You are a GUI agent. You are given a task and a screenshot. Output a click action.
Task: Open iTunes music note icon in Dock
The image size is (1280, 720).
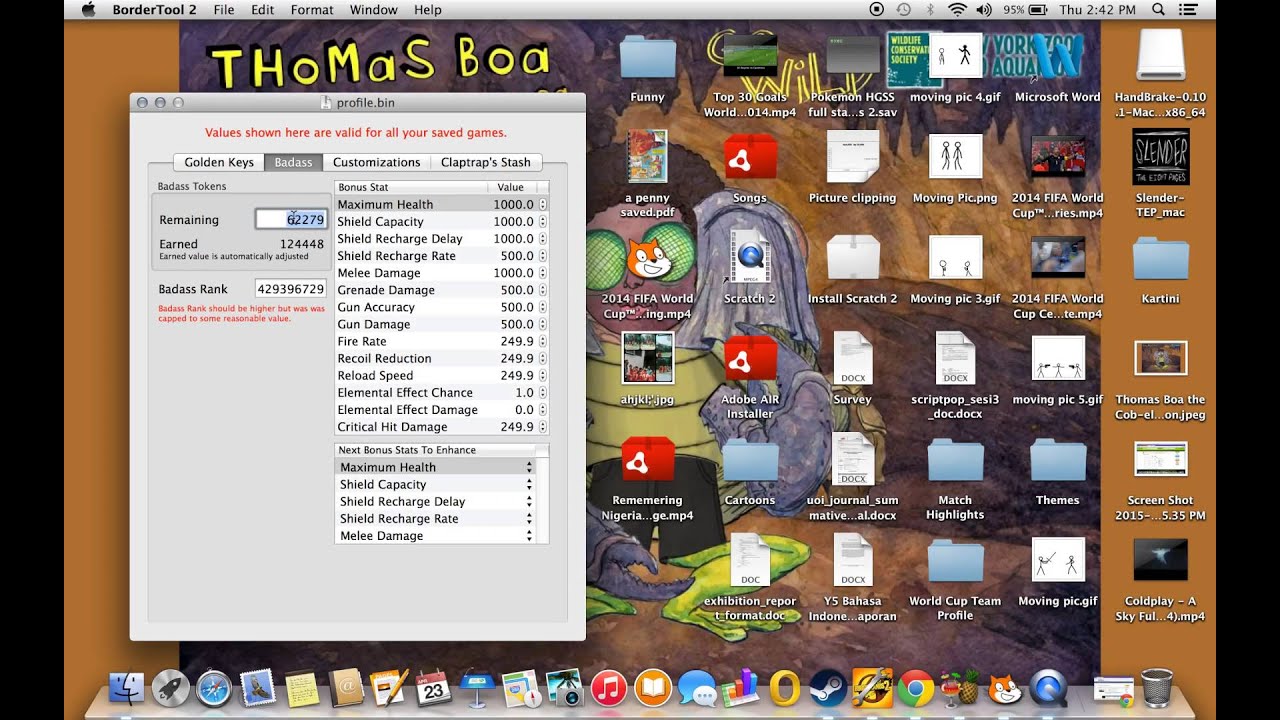pos(608,688)
